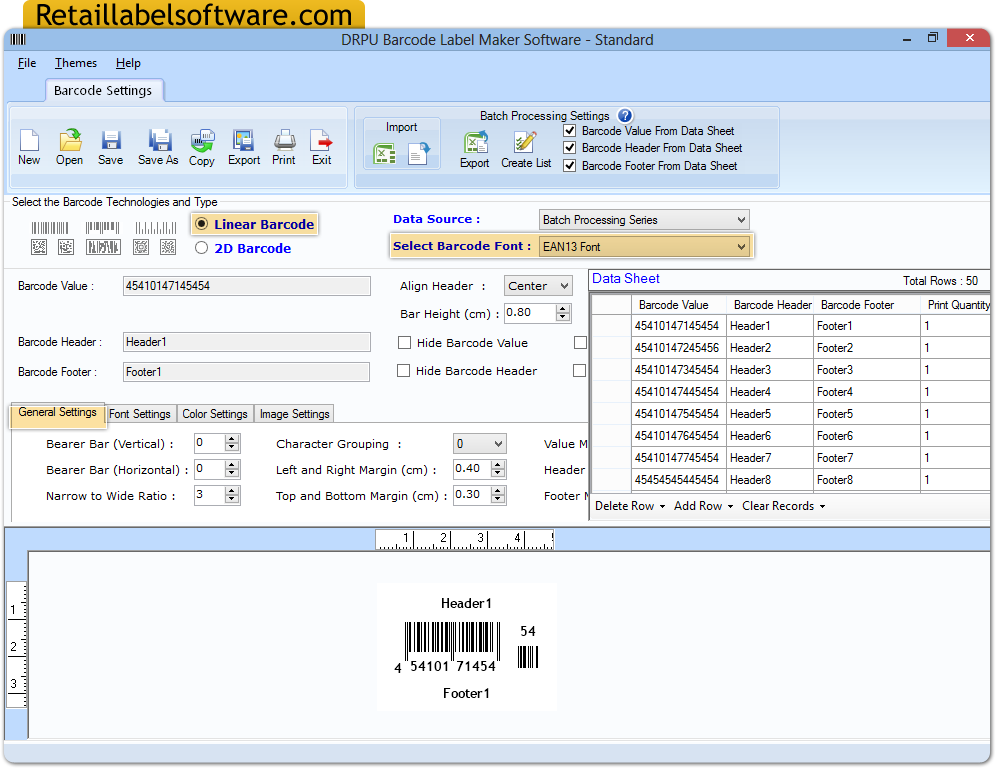Toggle Barcode Header From Data Sheet
Image resolution: width=996 pixels, height=768 pixels.
570,148
